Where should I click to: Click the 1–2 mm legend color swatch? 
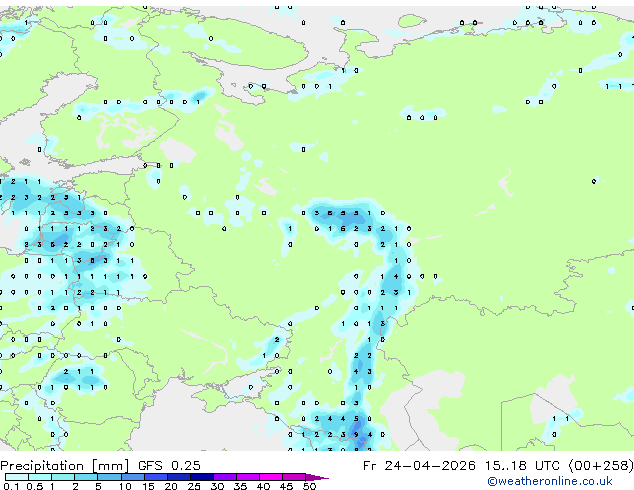point(63,477)
